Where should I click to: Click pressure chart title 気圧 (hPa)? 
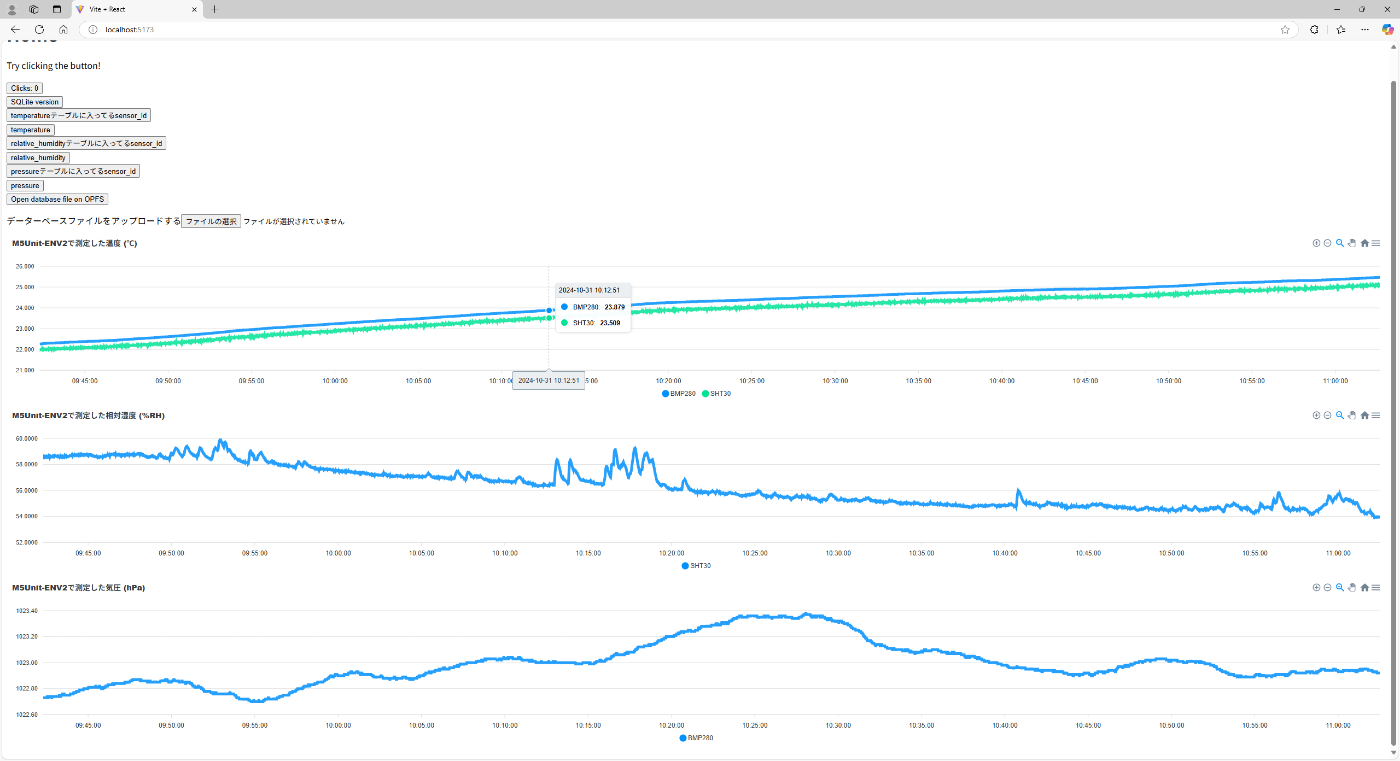[x=78, y=587]
